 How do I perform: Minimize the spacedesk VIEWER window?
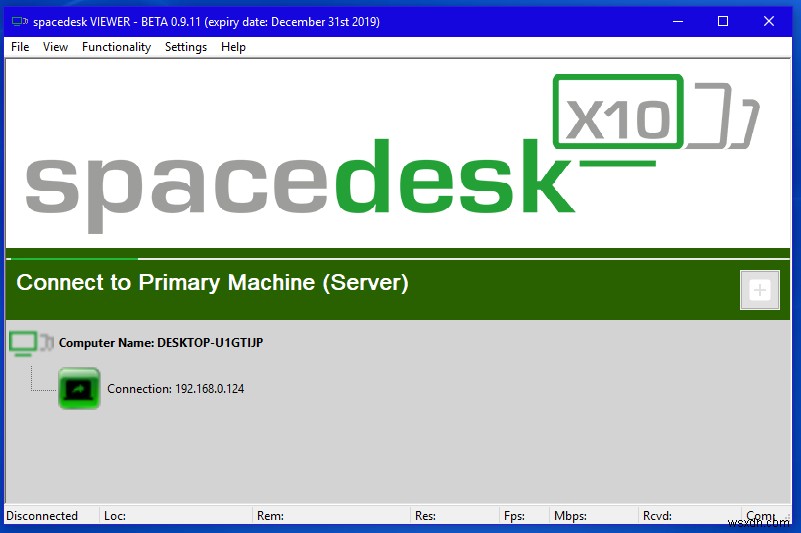(x=678, y=21)
